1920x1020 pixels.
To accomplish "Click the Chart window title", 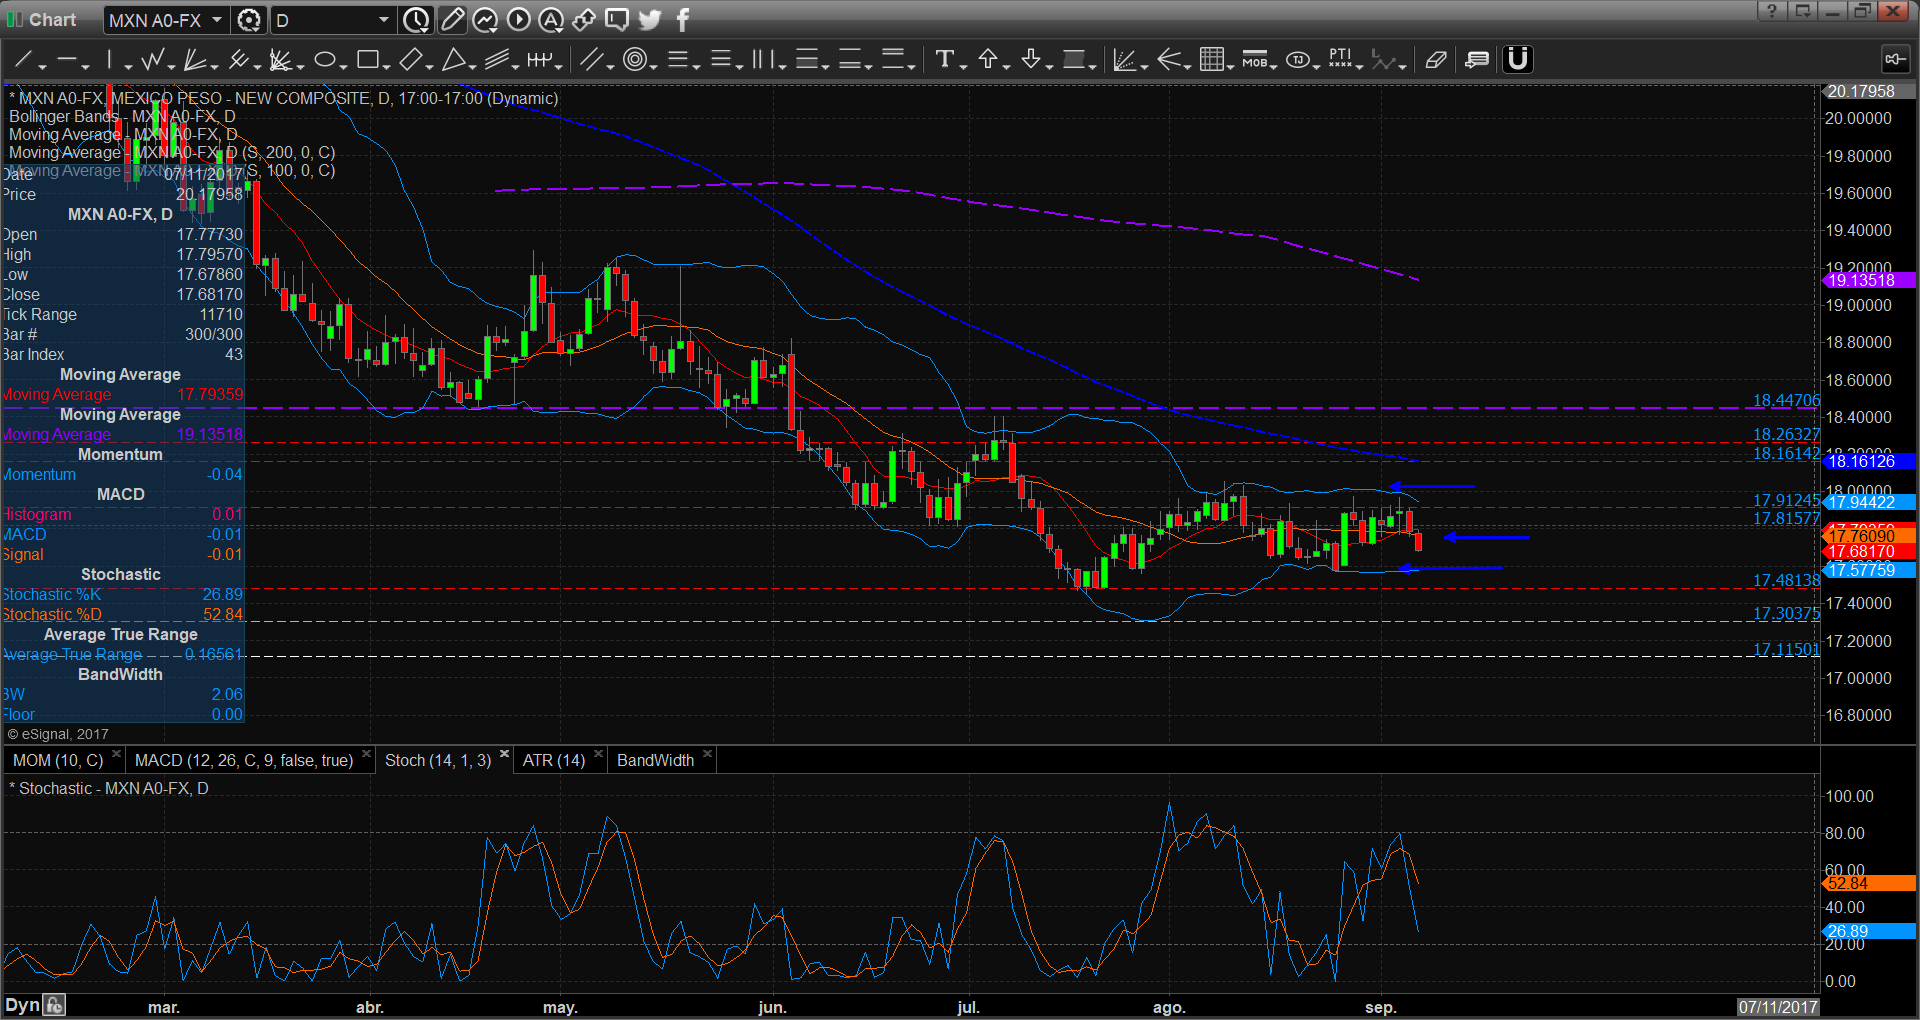I will click(x=52, y=20).
